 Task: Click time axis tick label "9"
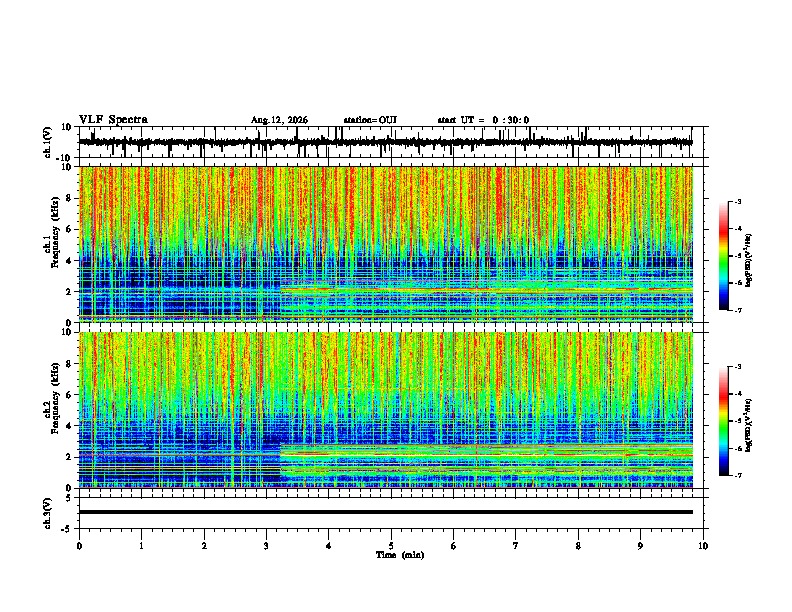click(640, 546)
